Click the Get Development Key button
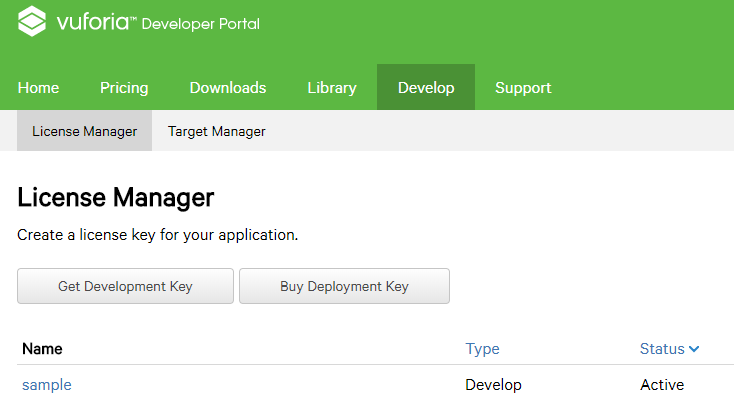 tap(125, 286)
